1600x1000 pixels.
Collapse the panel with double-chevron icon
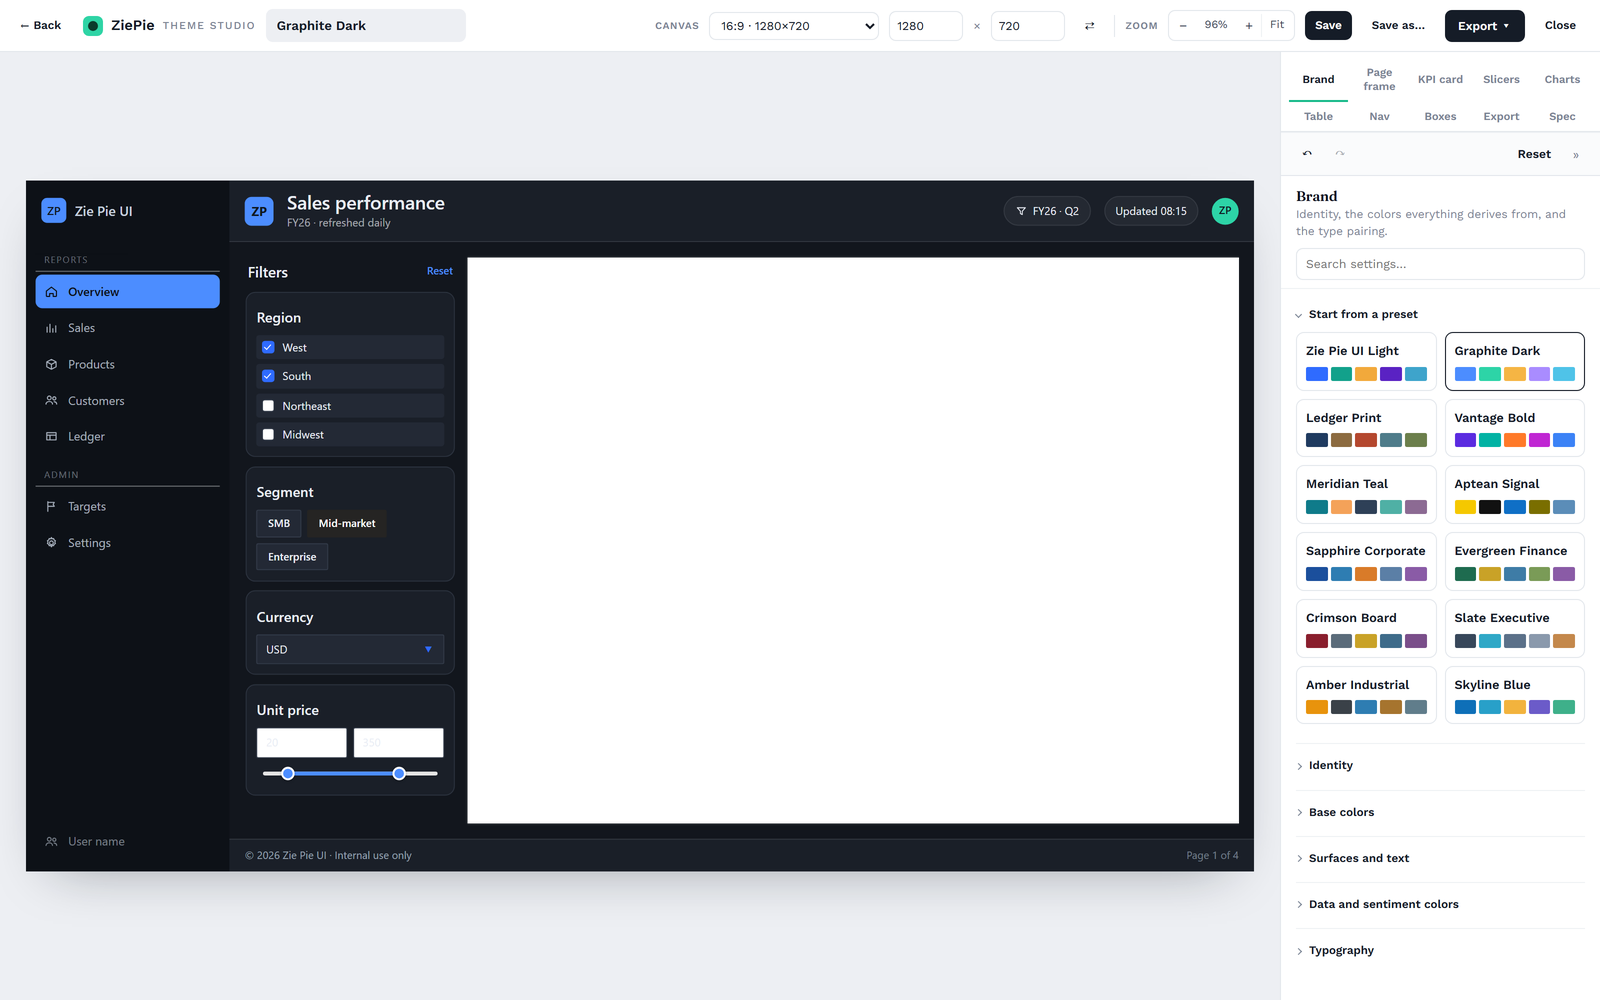(x=1576, y=155)
